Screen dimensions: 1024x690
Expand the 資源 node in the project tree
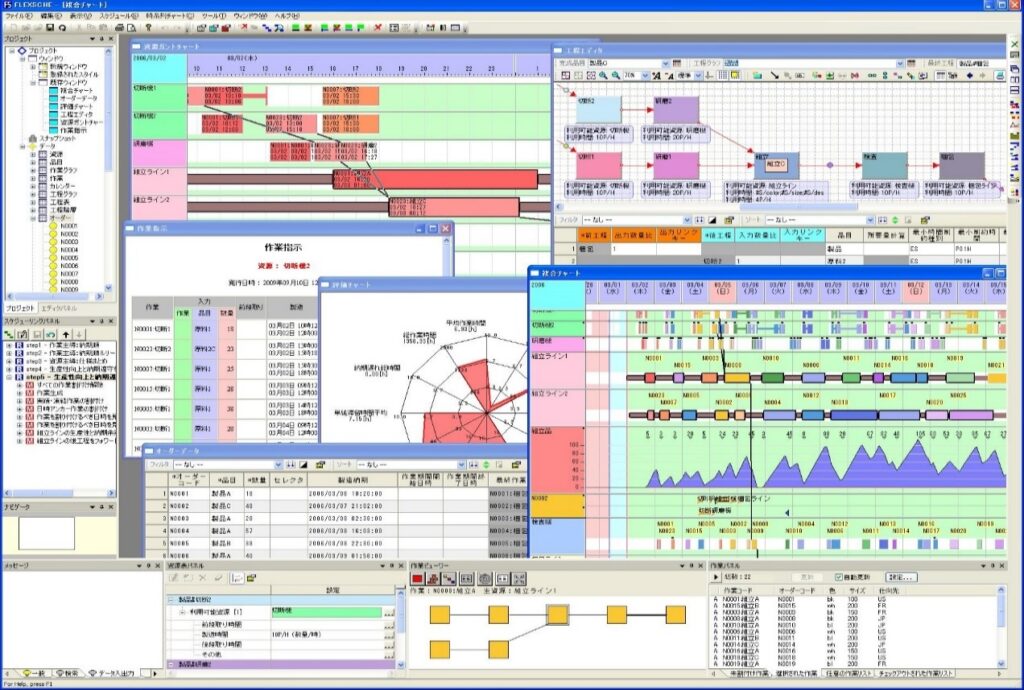pos(33,154)
